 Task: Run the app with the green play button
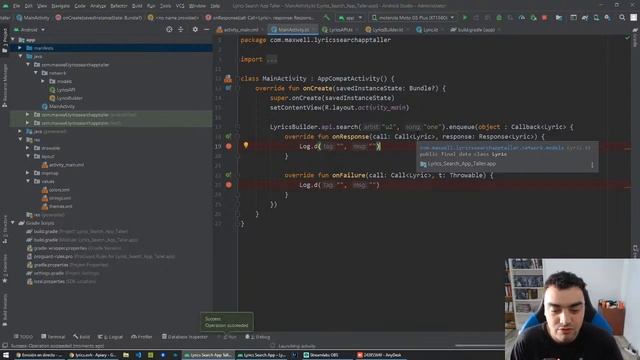tap(464, 18)
